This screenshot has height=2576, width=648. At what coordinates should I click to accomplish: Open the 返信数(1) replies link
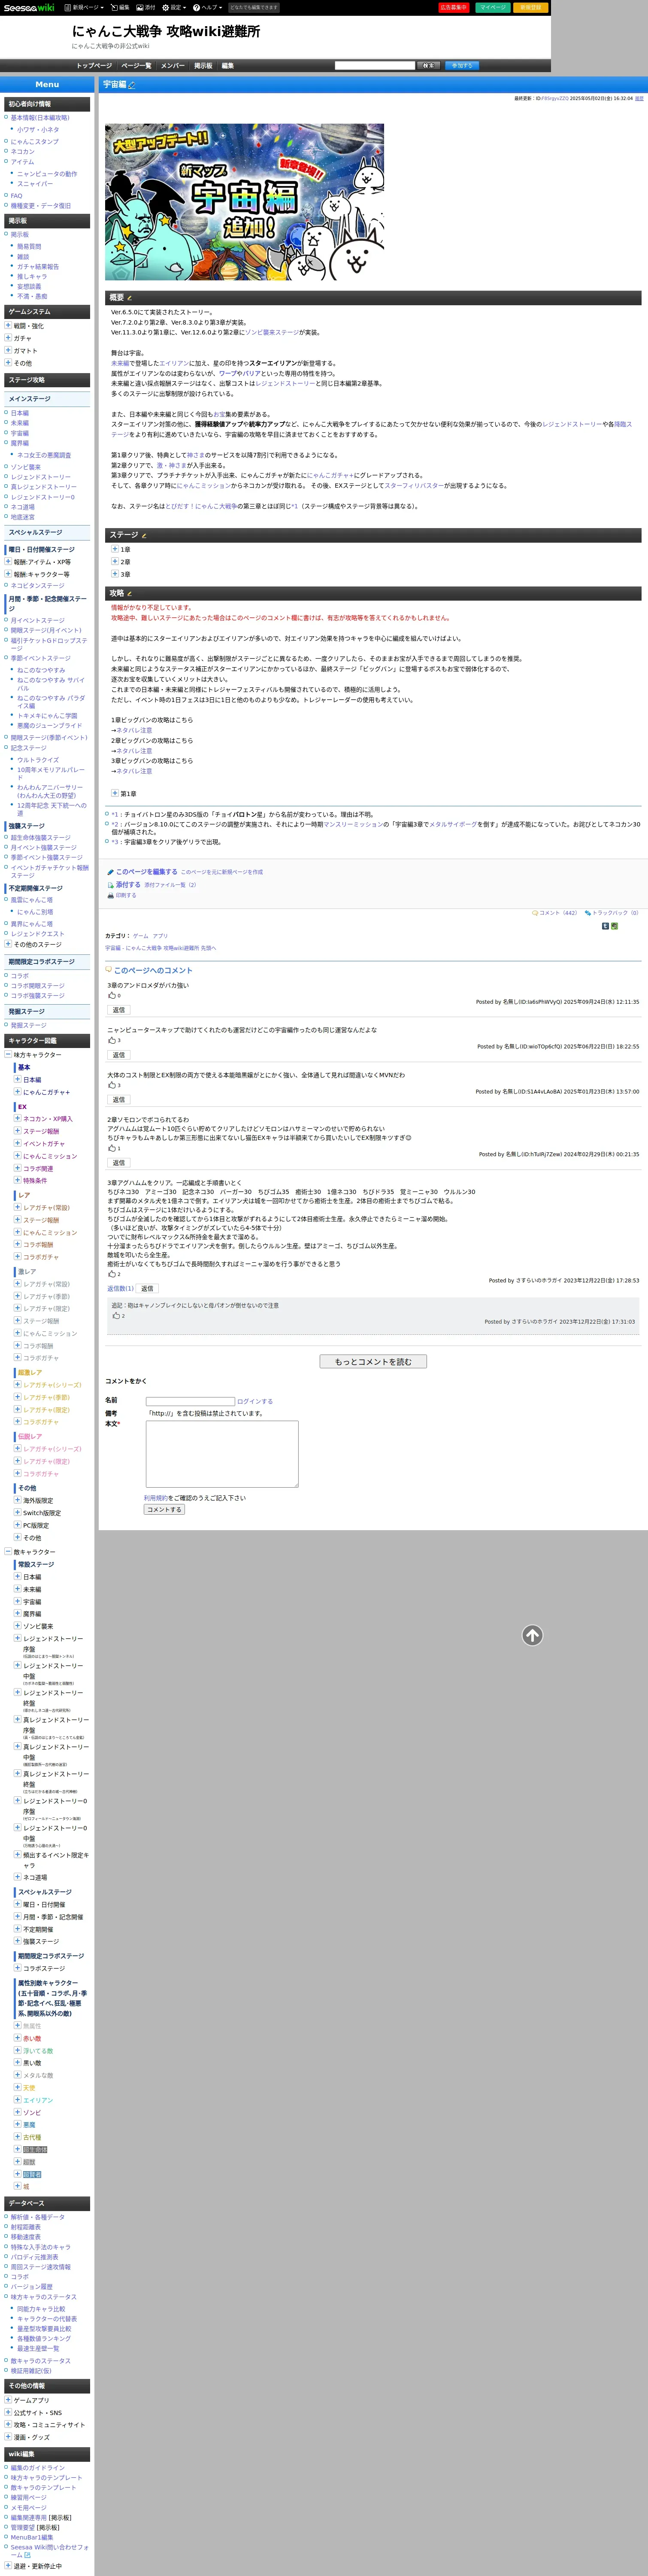click(120, 1288)
